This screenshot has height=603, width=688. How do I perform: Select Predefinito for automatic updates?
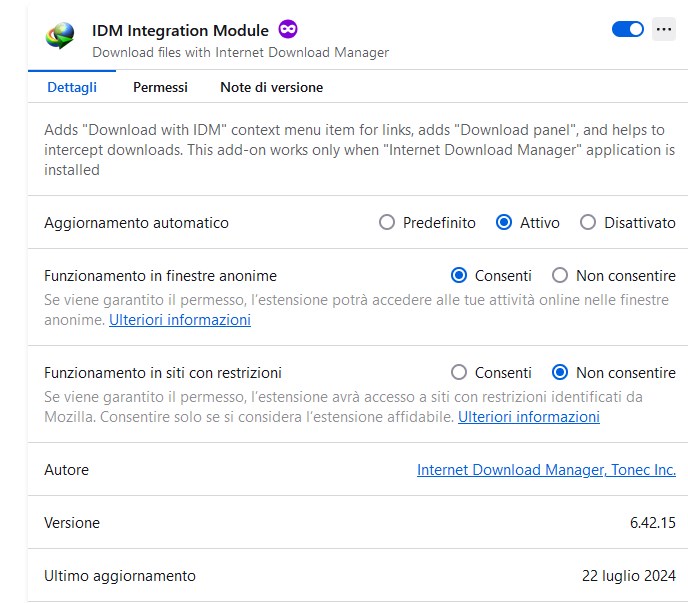(x=388, y=223)
